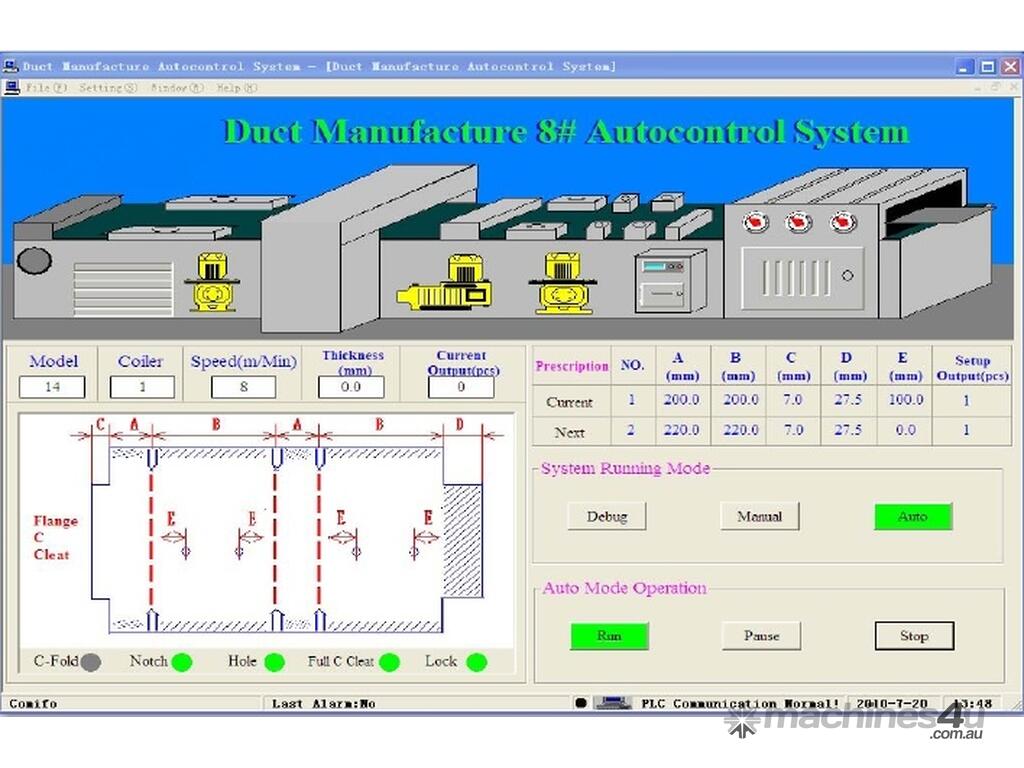Click the Model number field

52,387
